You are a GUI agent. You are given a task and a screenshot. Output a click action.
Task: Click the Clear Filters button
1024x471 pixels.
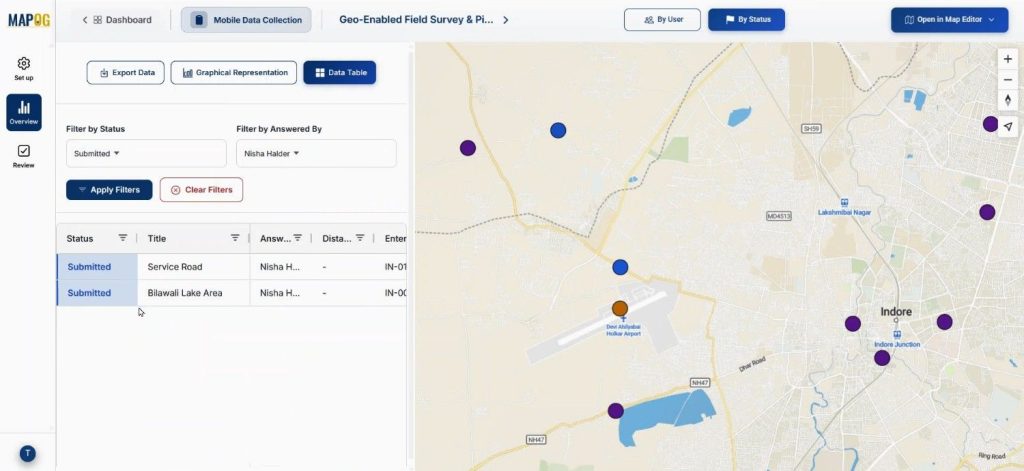(x=201, y=190)
